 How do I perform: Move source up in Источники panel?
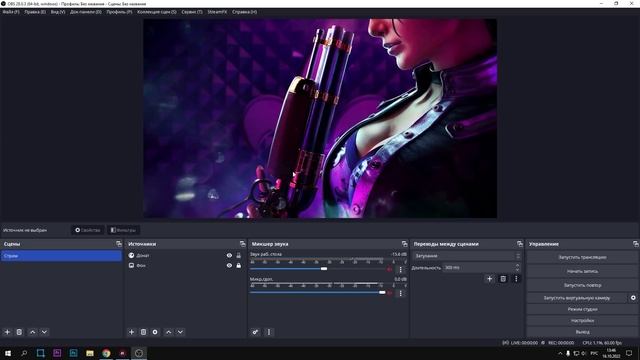click(169, 332)
